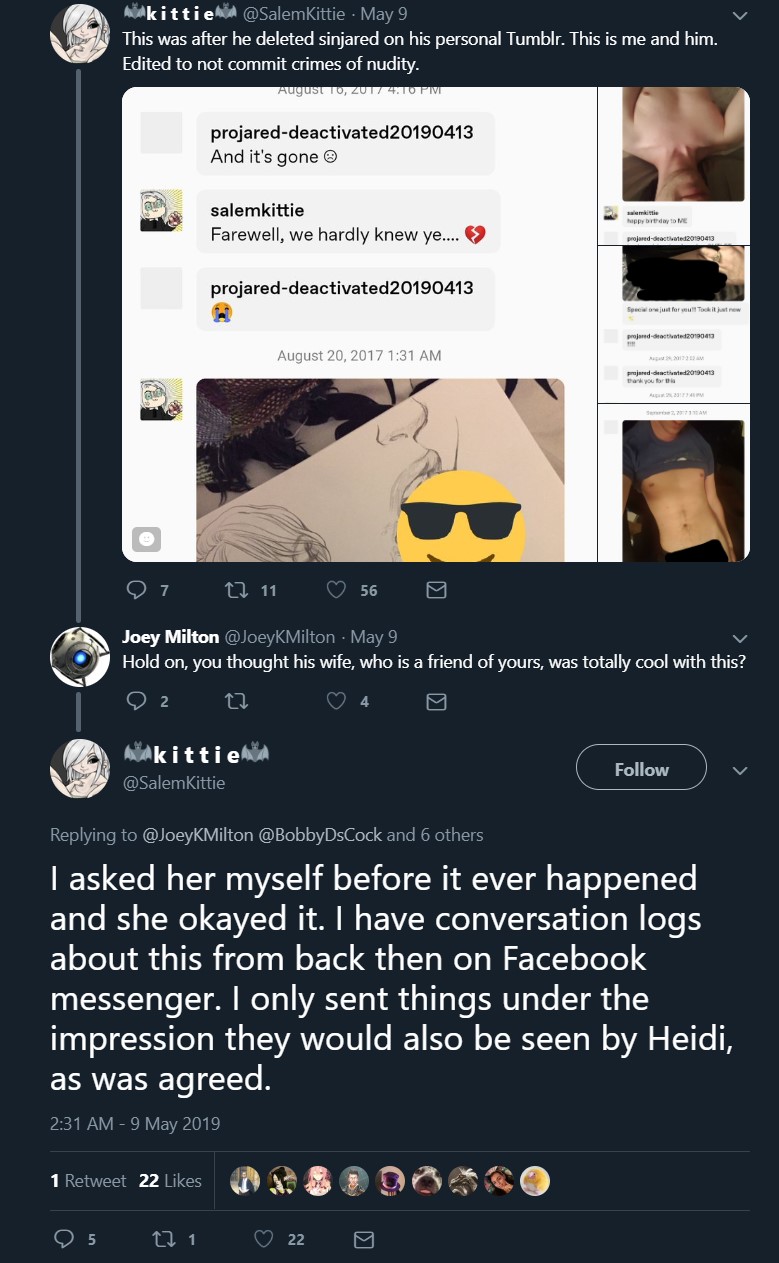Open the Tumblr chat screenshot image
This screenshot has height=1263, width=779.
click(360, 325)
